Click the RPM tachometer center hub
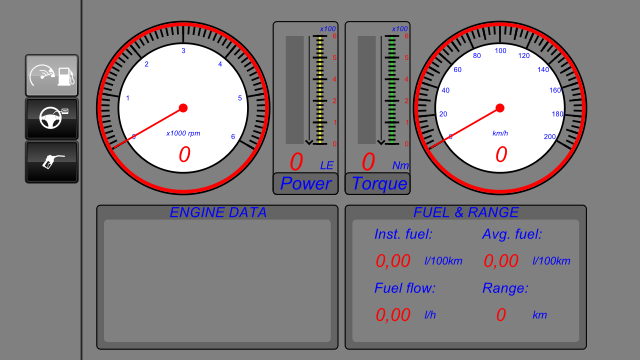Viewport: 640px width, 360px height. [x=183, y=108]
